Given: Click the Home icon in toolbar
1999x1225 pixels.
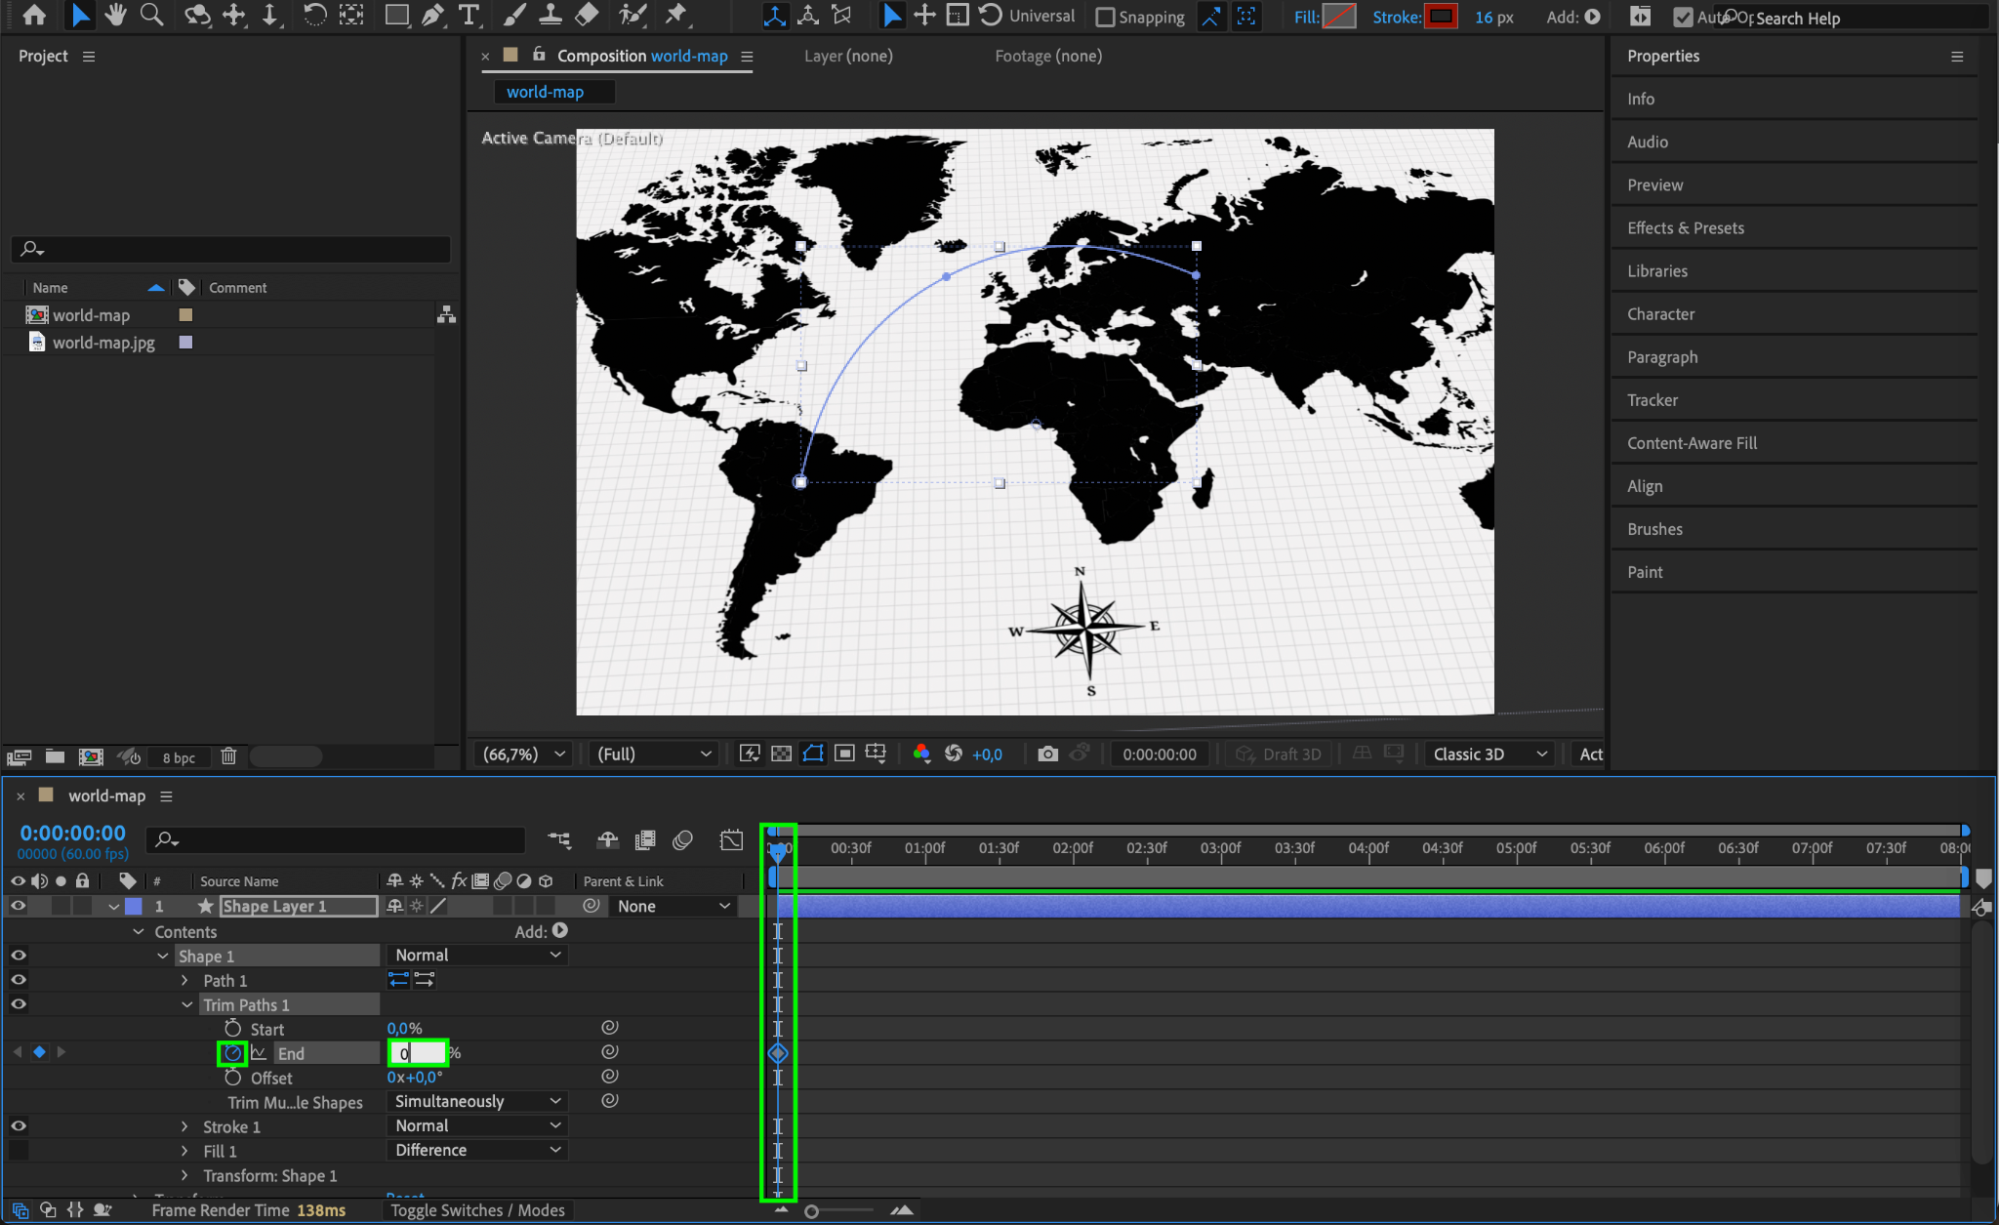Looking at the screenshot, I should (33, 15).
